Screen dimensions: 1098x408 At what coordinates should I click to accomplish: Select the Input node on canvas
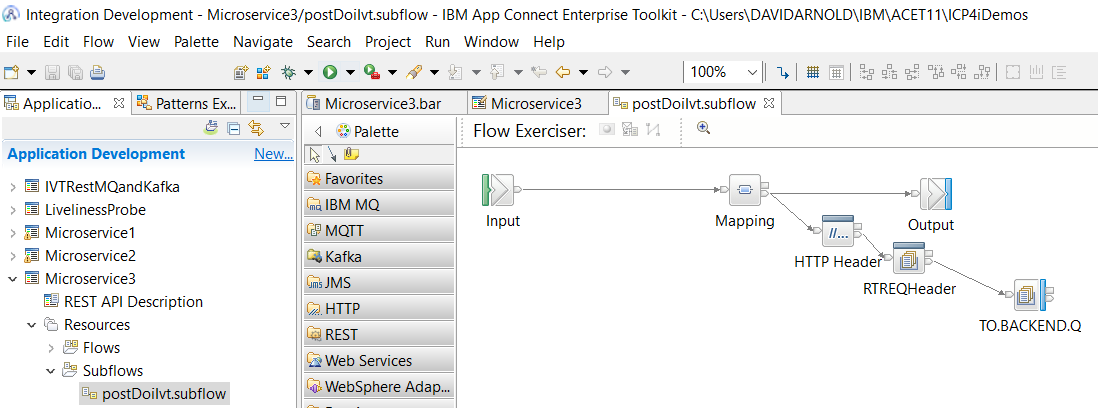[499, 190]
